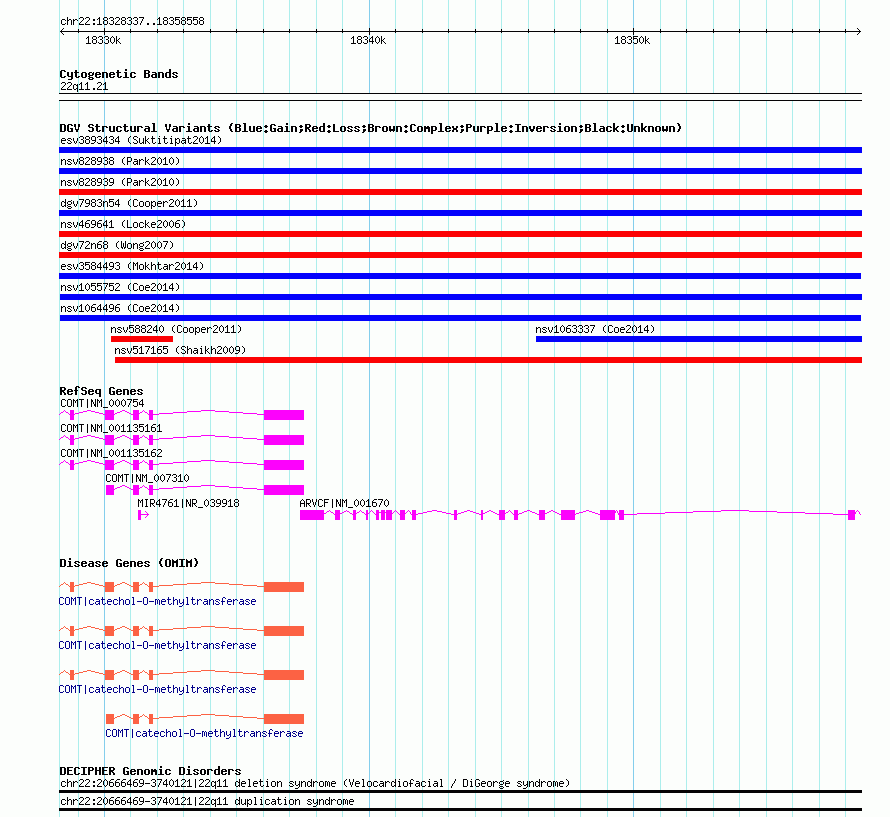Click the last exon of COMT|NM_007310 transcript
The width and height of the screenshot is (890, 817).
(284, 490)
